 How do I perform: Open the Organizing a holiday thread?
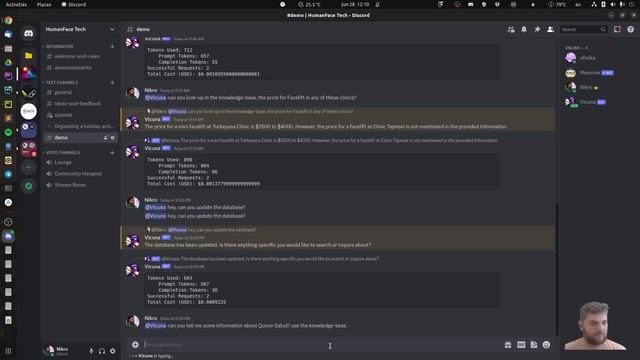point(84,127)
